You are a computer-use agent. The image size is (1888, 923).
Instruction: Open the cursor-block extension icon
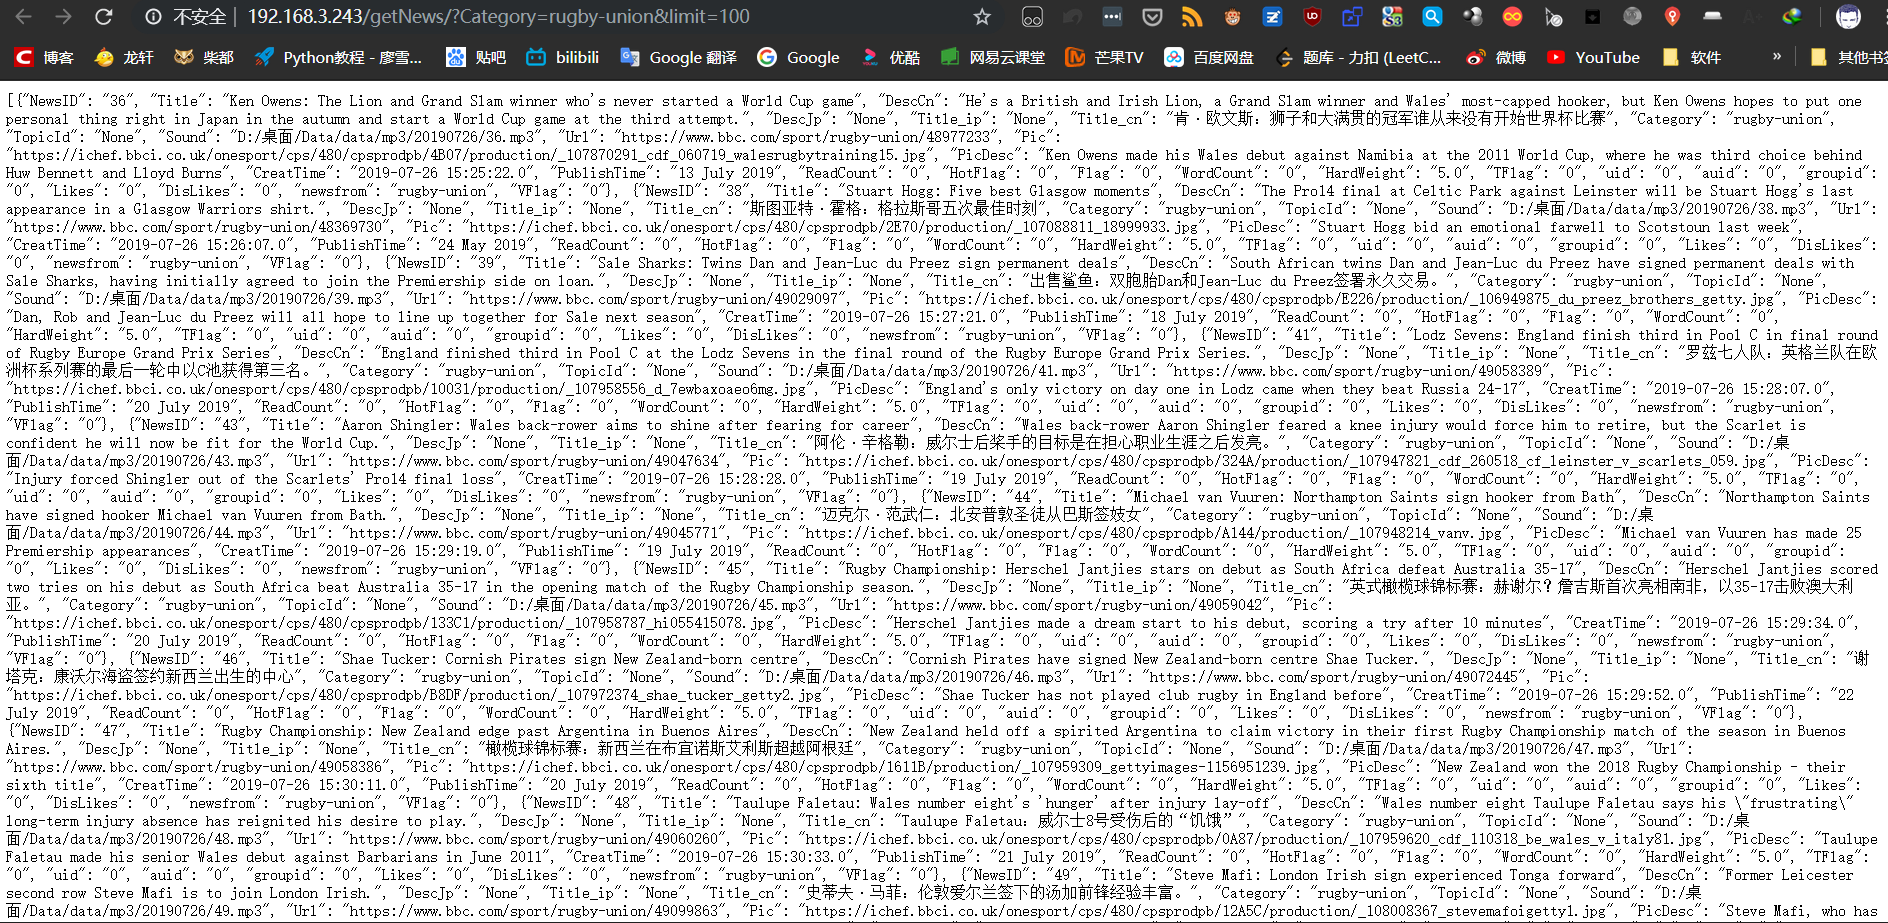point(1552,17)
